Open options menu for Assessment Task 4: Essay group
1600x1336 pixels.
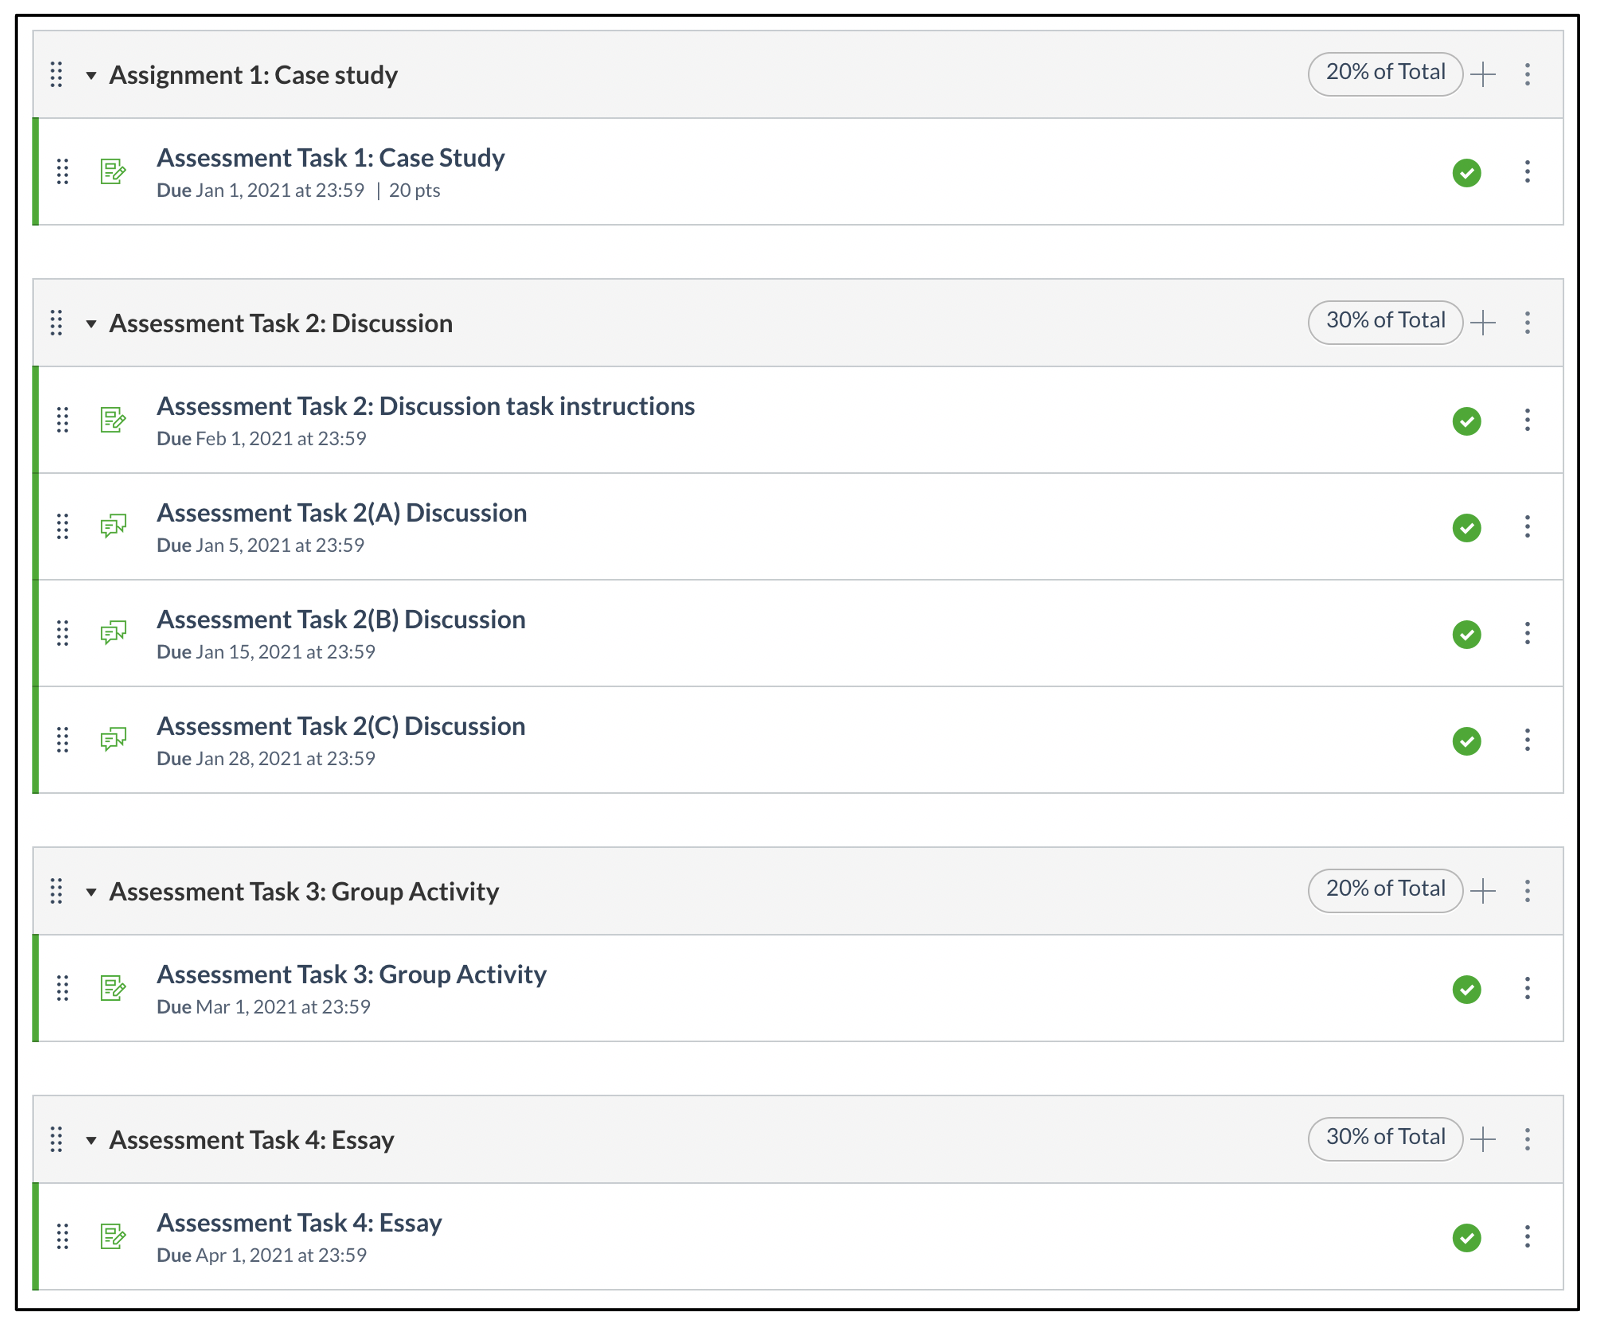click(1527, 1139)
